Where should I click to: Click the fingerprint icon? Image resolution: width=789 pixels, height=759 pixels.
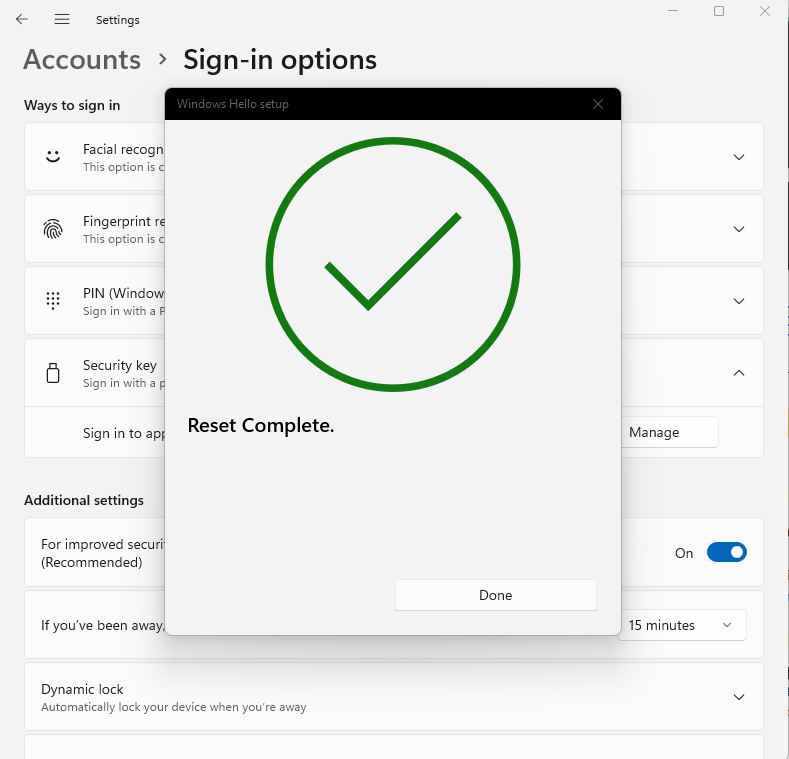coord(53,229)
